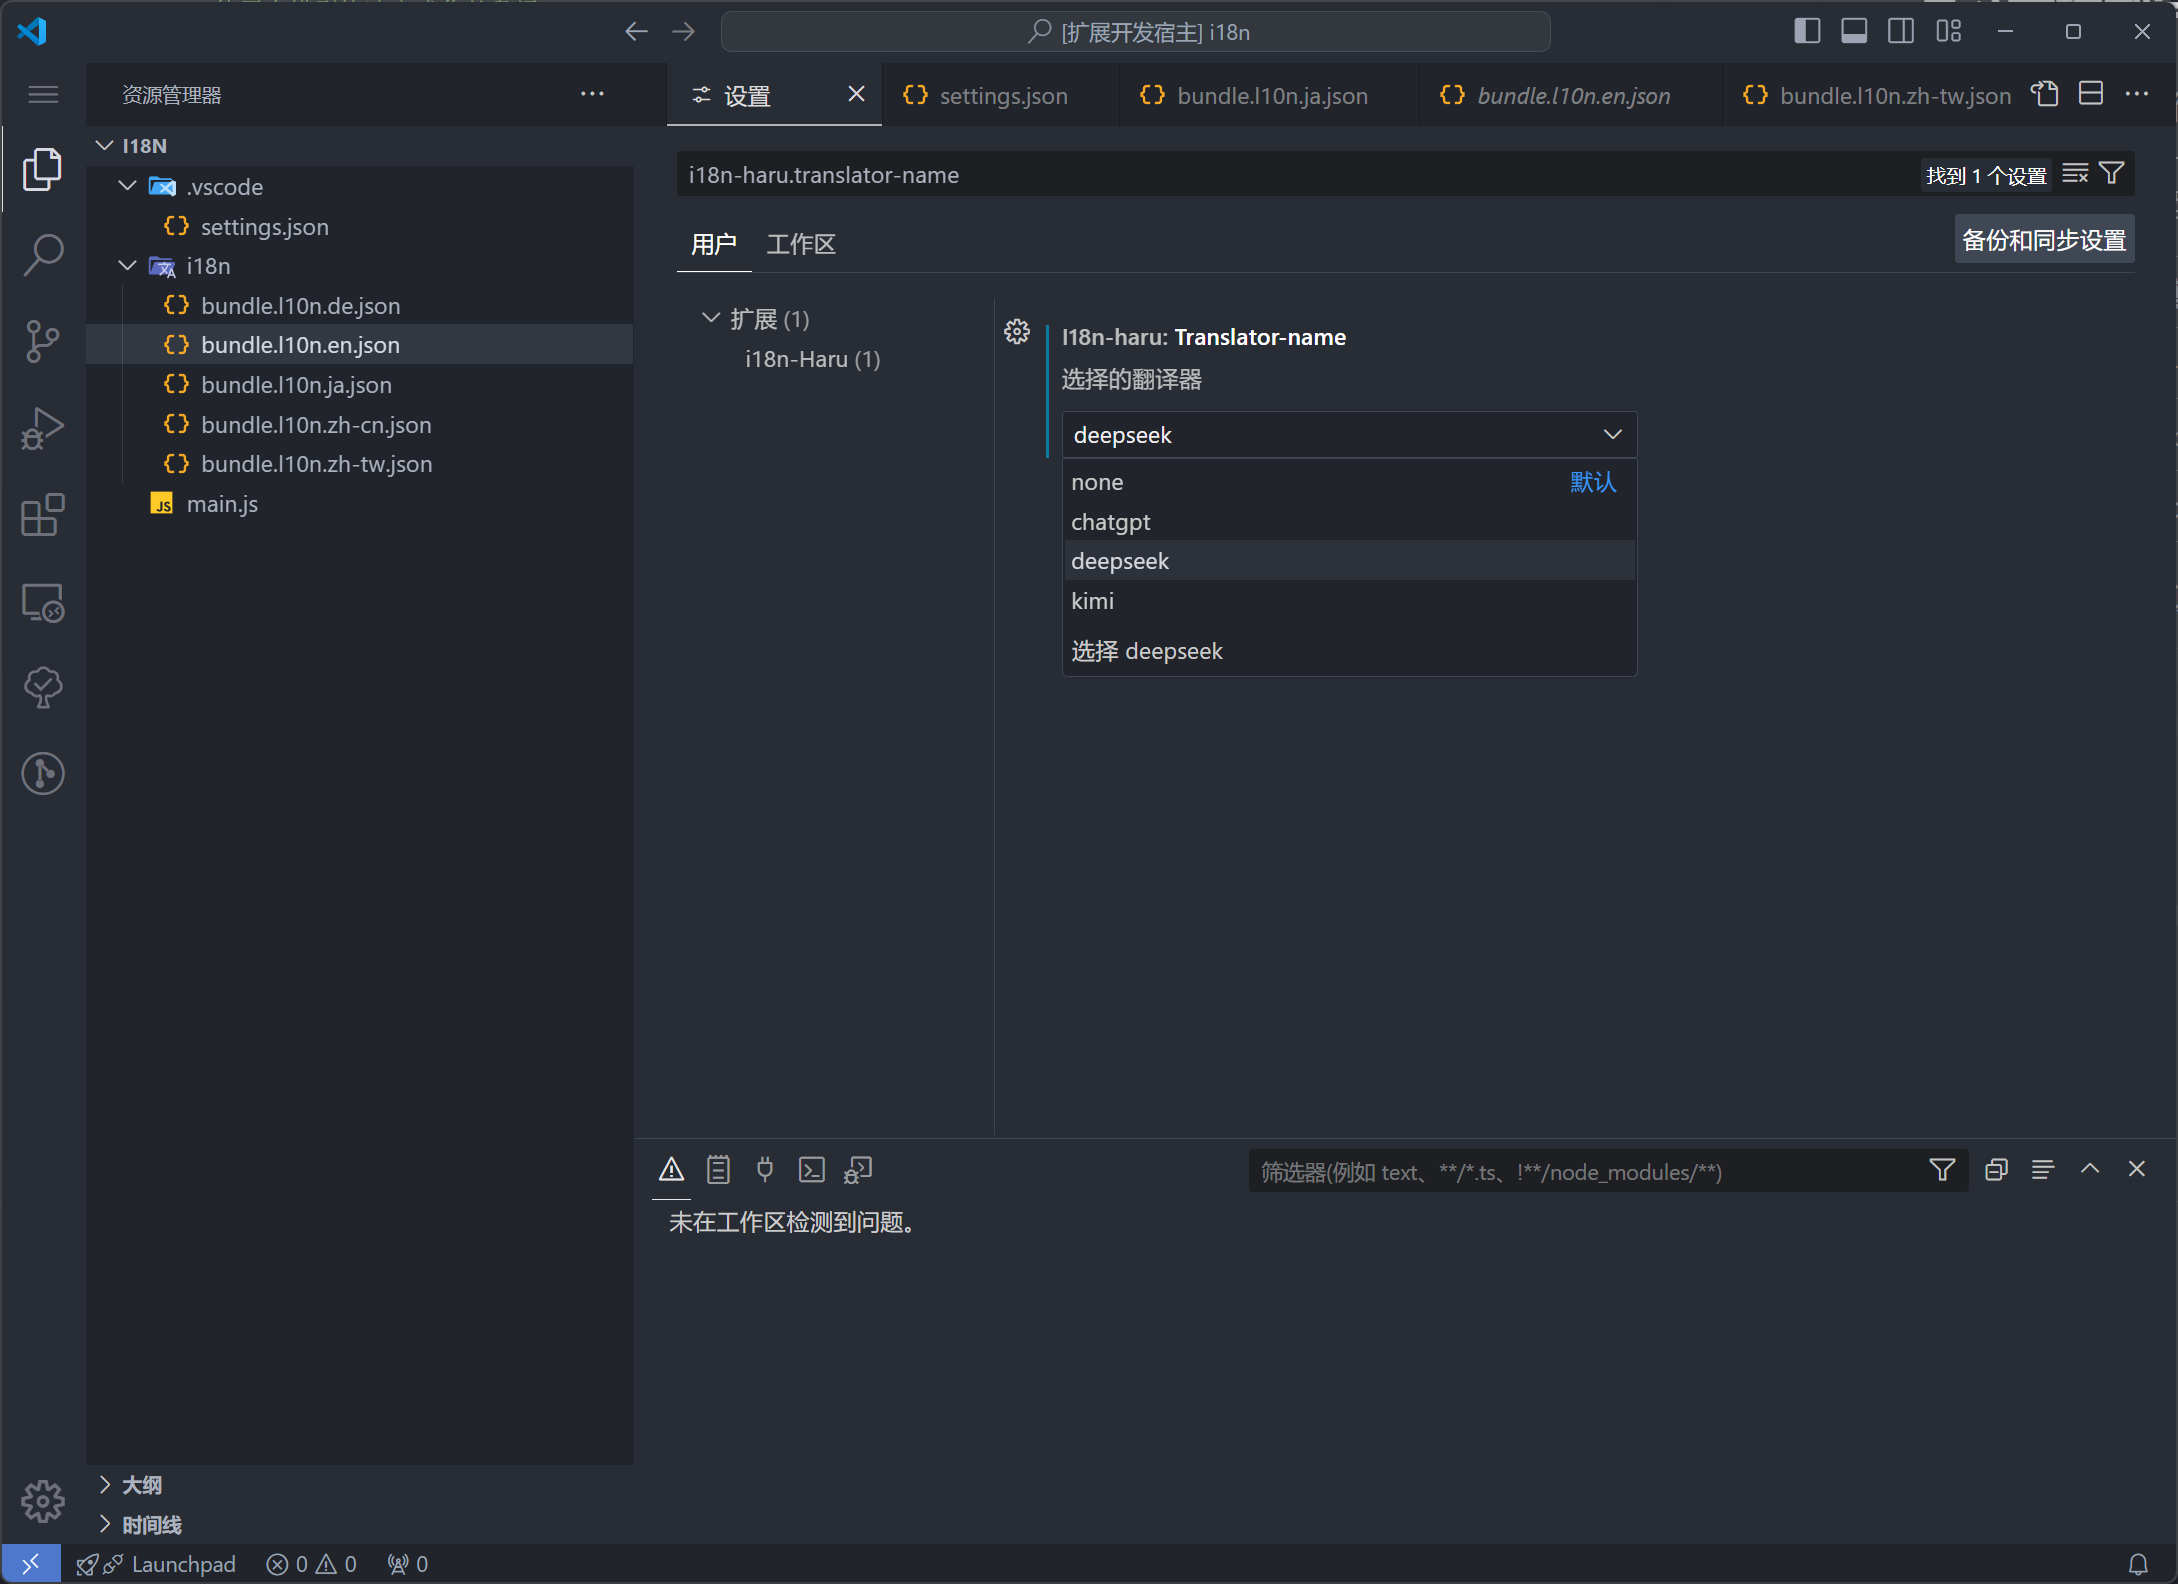Screen dimensions: 2178x1584
Task: Open Launchpad in the status bar
Action: 156,1565
